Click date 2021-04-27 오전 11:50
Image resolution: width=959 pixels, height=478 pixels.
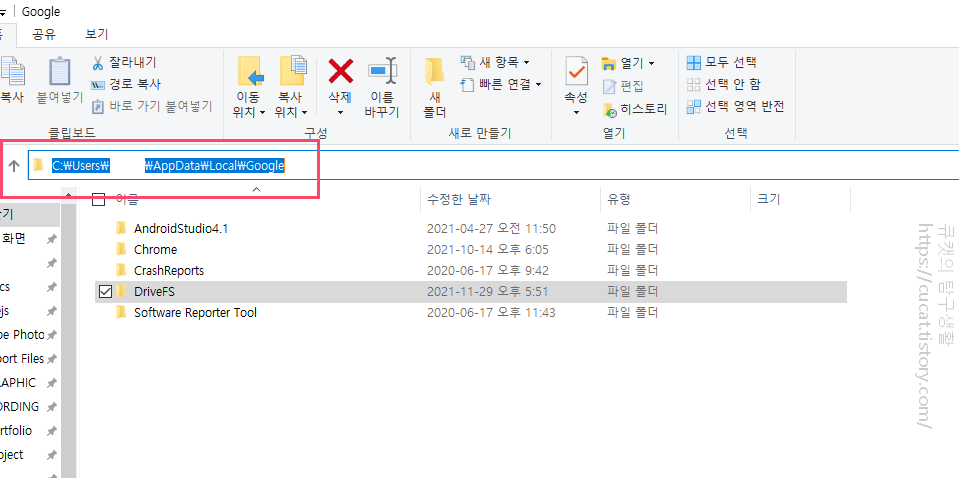491,229
